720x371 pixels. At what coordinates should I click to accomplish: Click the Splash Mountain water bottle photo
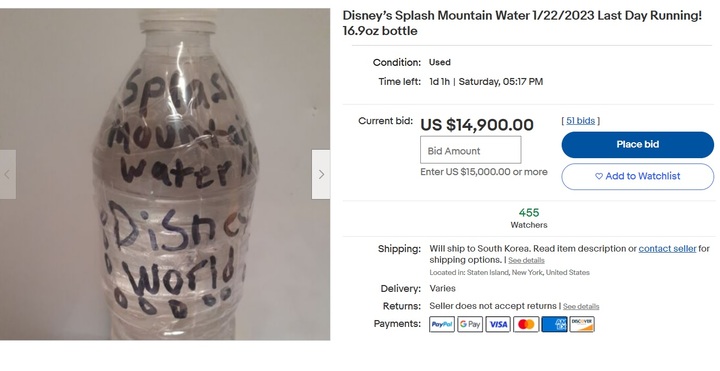165,174
